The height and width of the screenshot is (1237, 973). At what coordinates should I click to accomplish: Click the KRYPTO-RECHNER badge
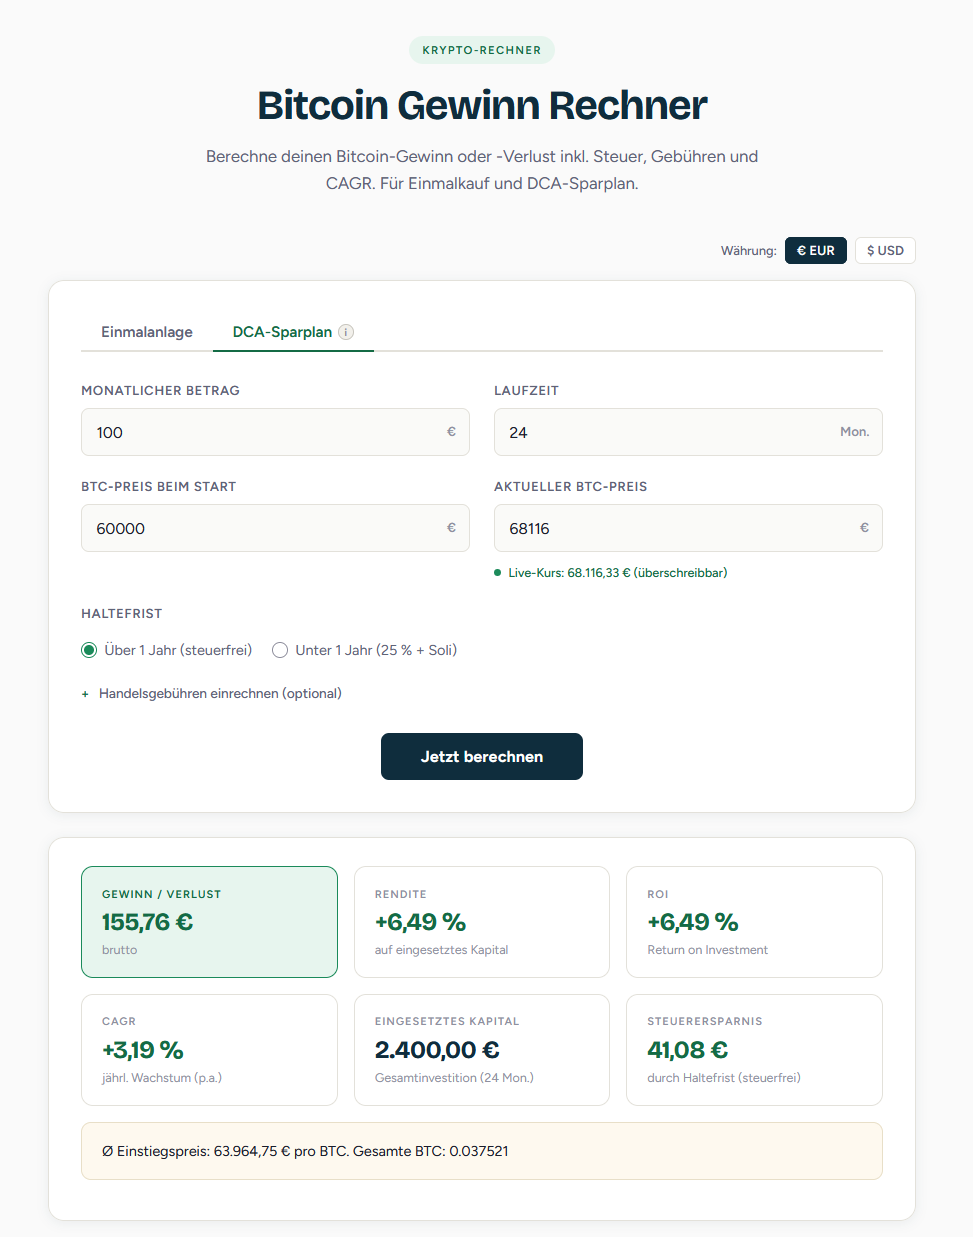(482, 50)
